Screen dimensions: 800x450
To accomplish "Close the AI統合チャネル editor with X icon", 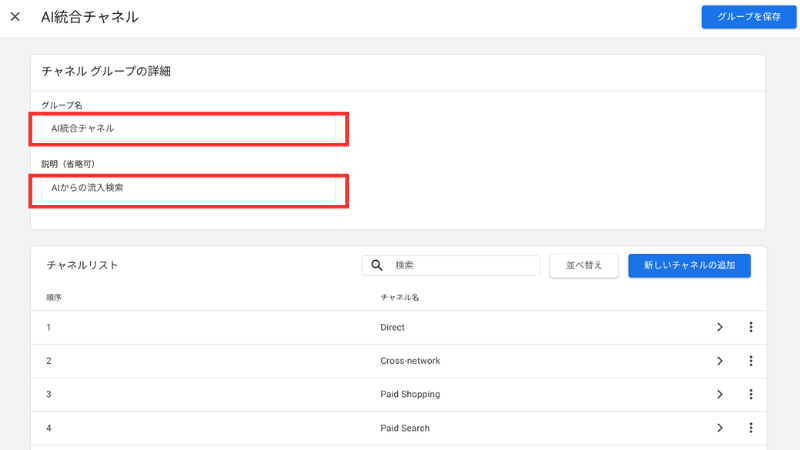I will point(15,17).
